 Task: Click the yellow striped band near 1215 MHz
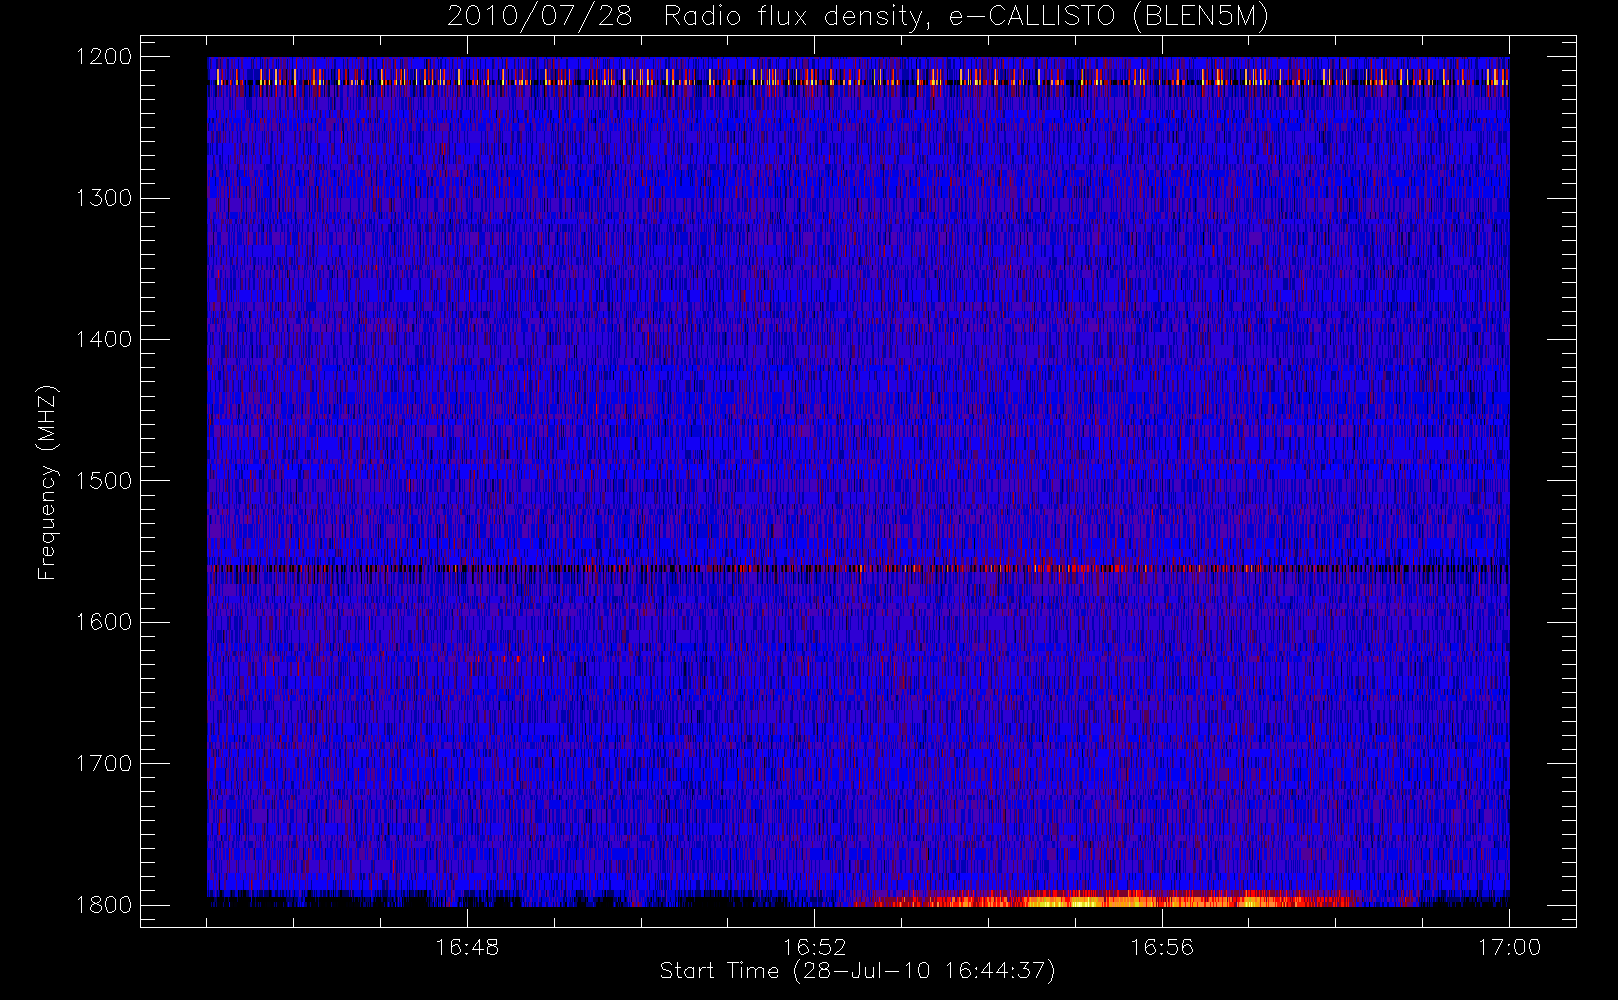pos(858,77)
